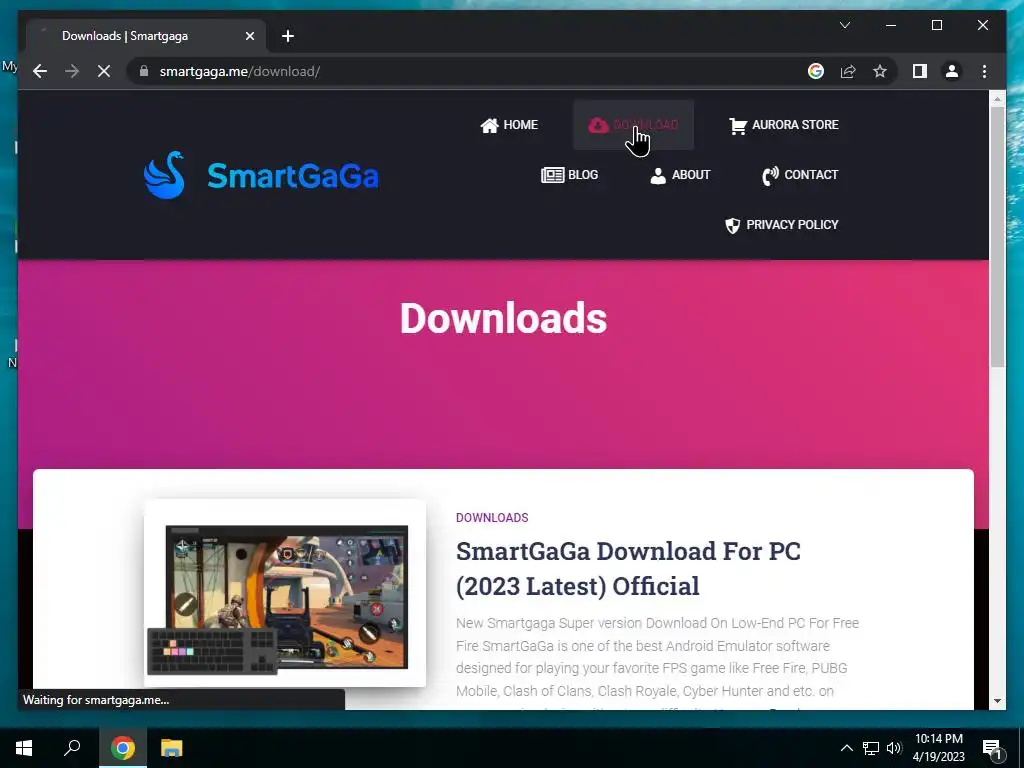Click Chrome icon in taskbar

[x=123, y=748]
